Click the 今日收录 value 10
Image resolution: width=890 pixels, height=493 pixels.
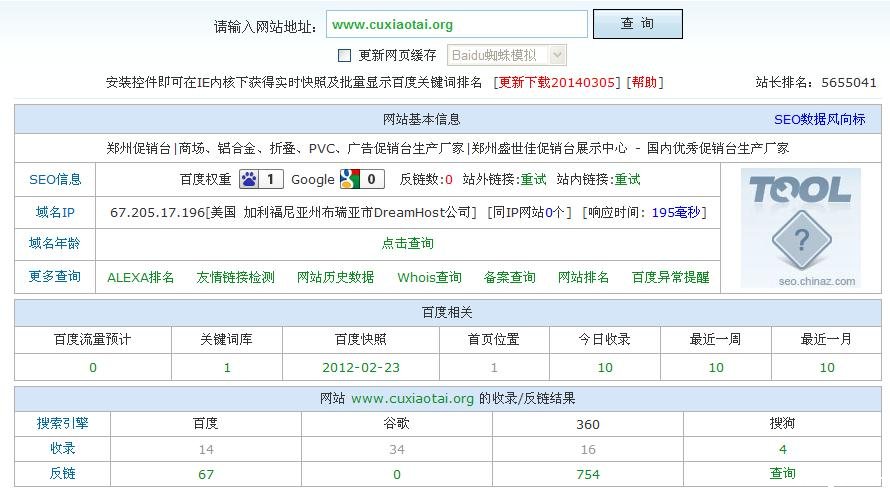pos(605,368)
